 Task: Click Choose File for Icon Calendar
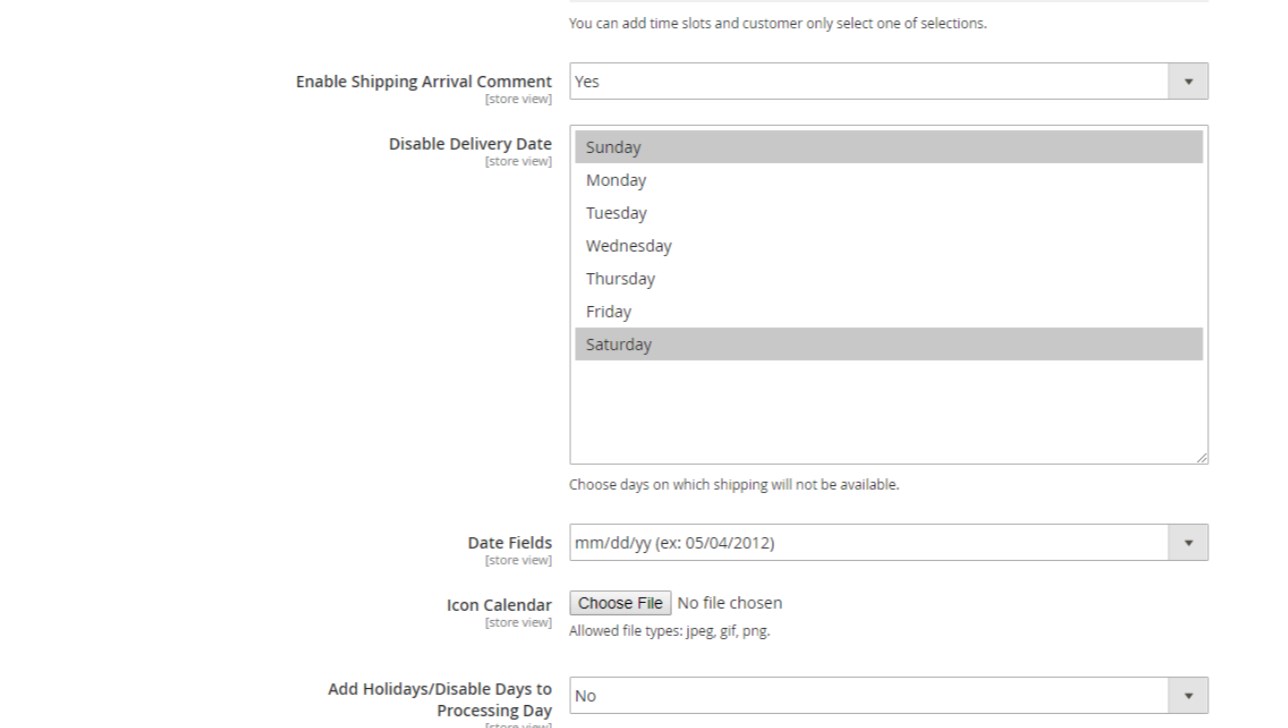click(620, 603)
